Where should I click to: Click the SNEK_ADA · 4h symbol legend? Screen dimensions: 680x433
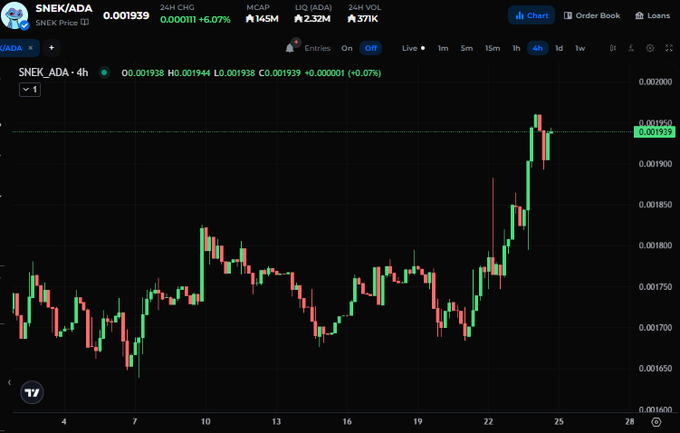tap(53, 72)
